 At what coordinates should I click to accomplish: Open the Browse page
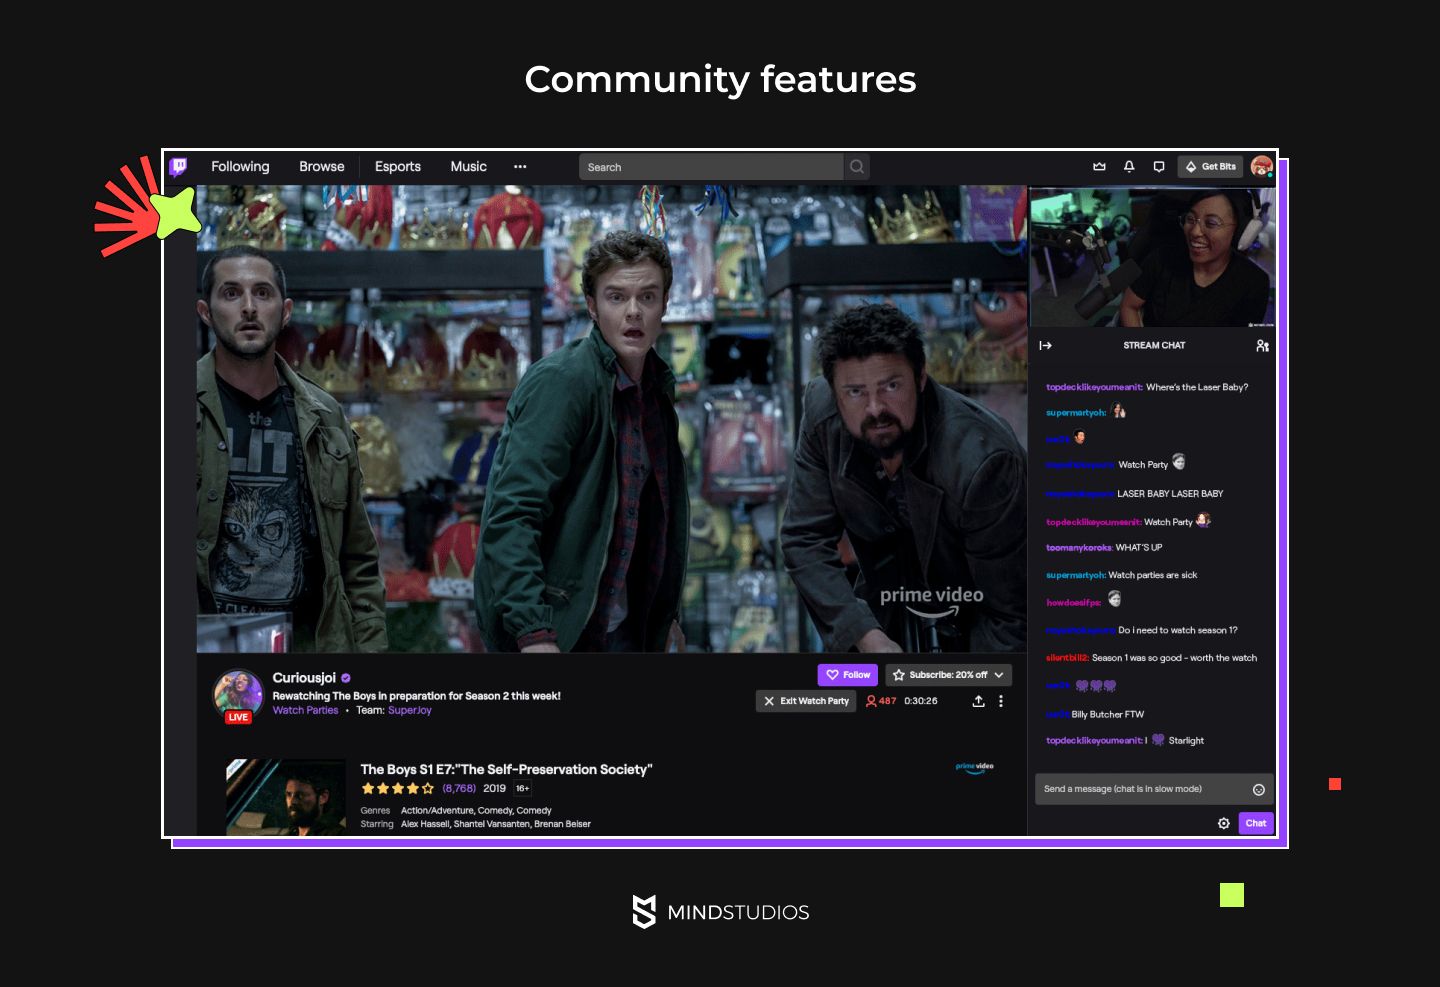click(x=322, y=166)
